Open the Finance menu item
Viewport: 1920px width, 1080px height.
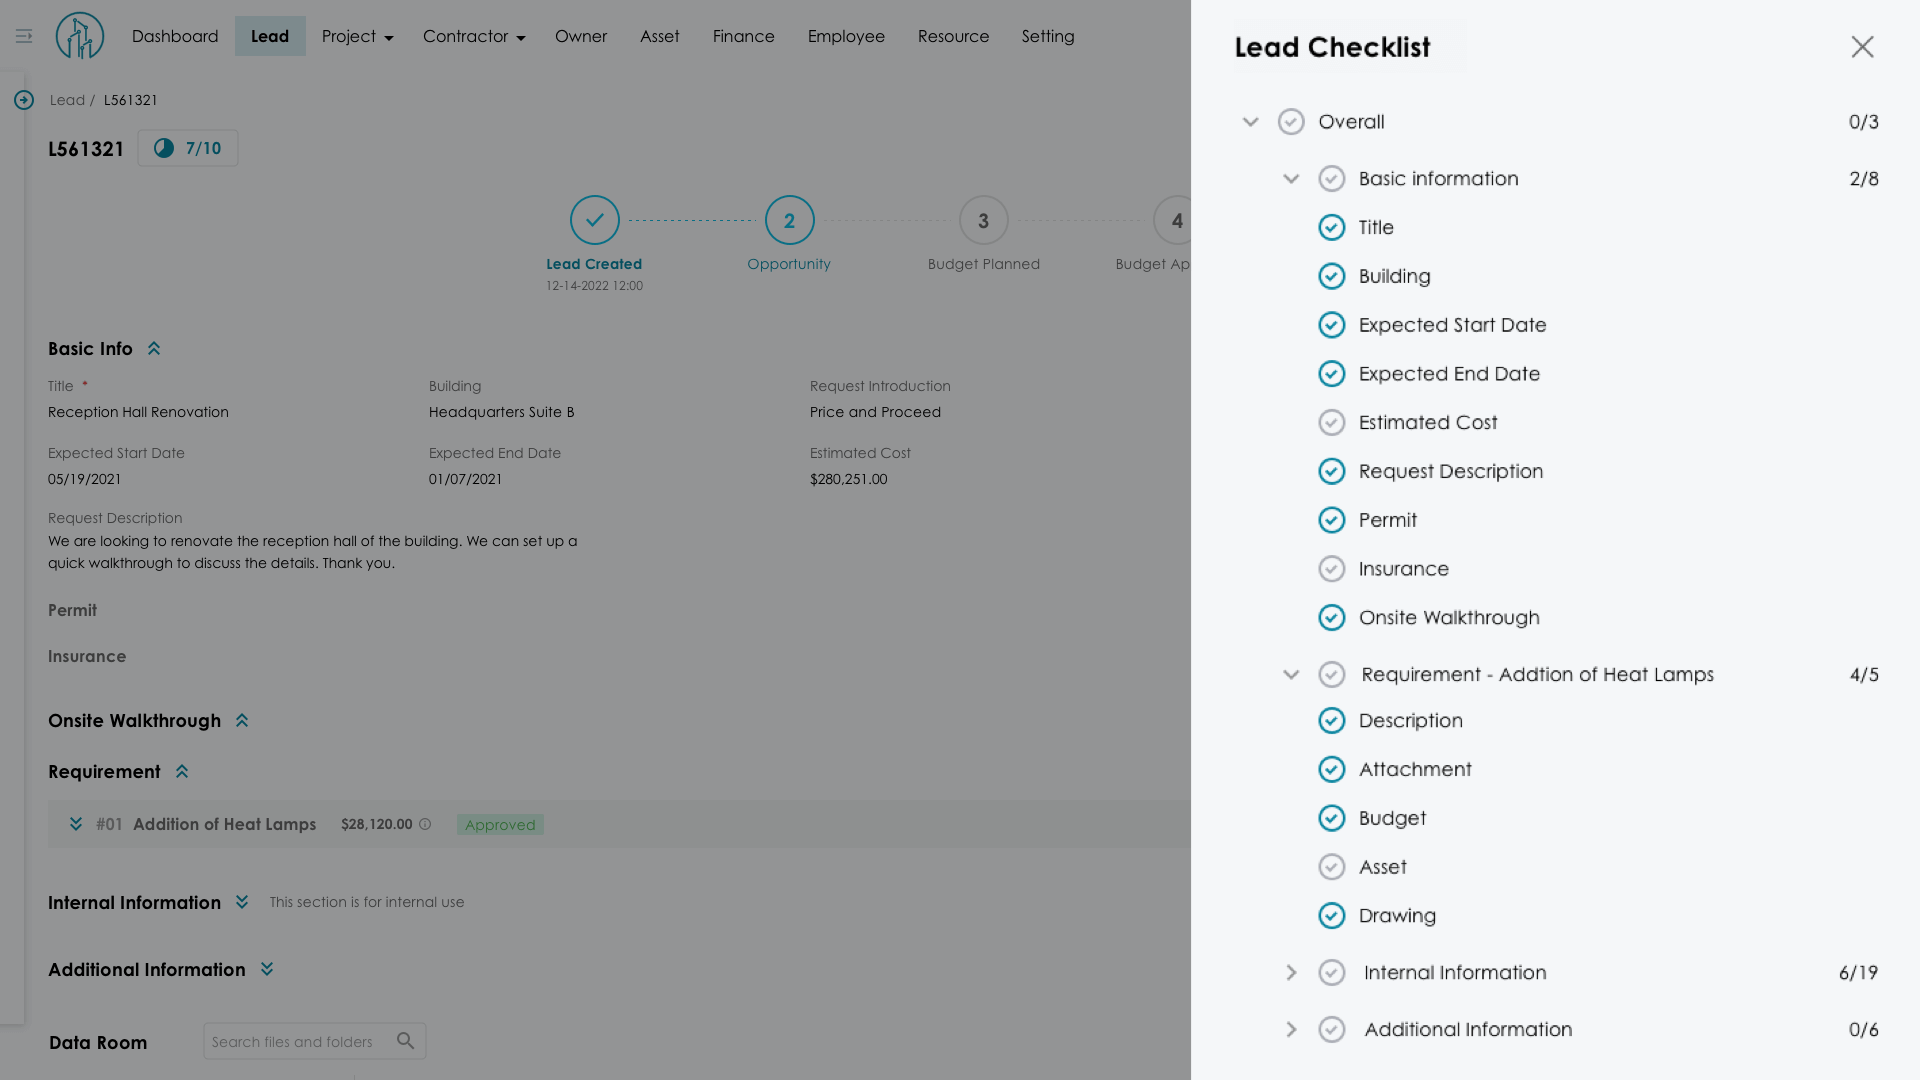point(743,36)
